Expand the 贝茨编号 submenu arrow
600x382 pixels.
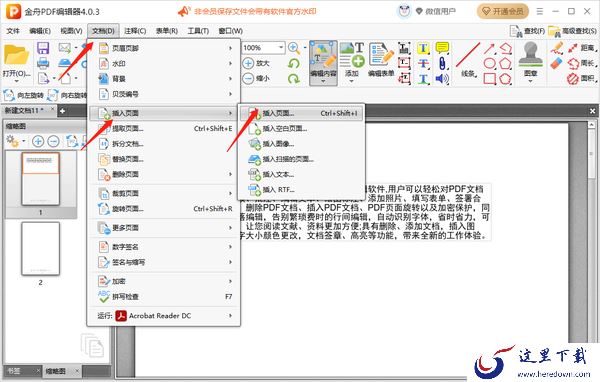(x=230, y=94)
